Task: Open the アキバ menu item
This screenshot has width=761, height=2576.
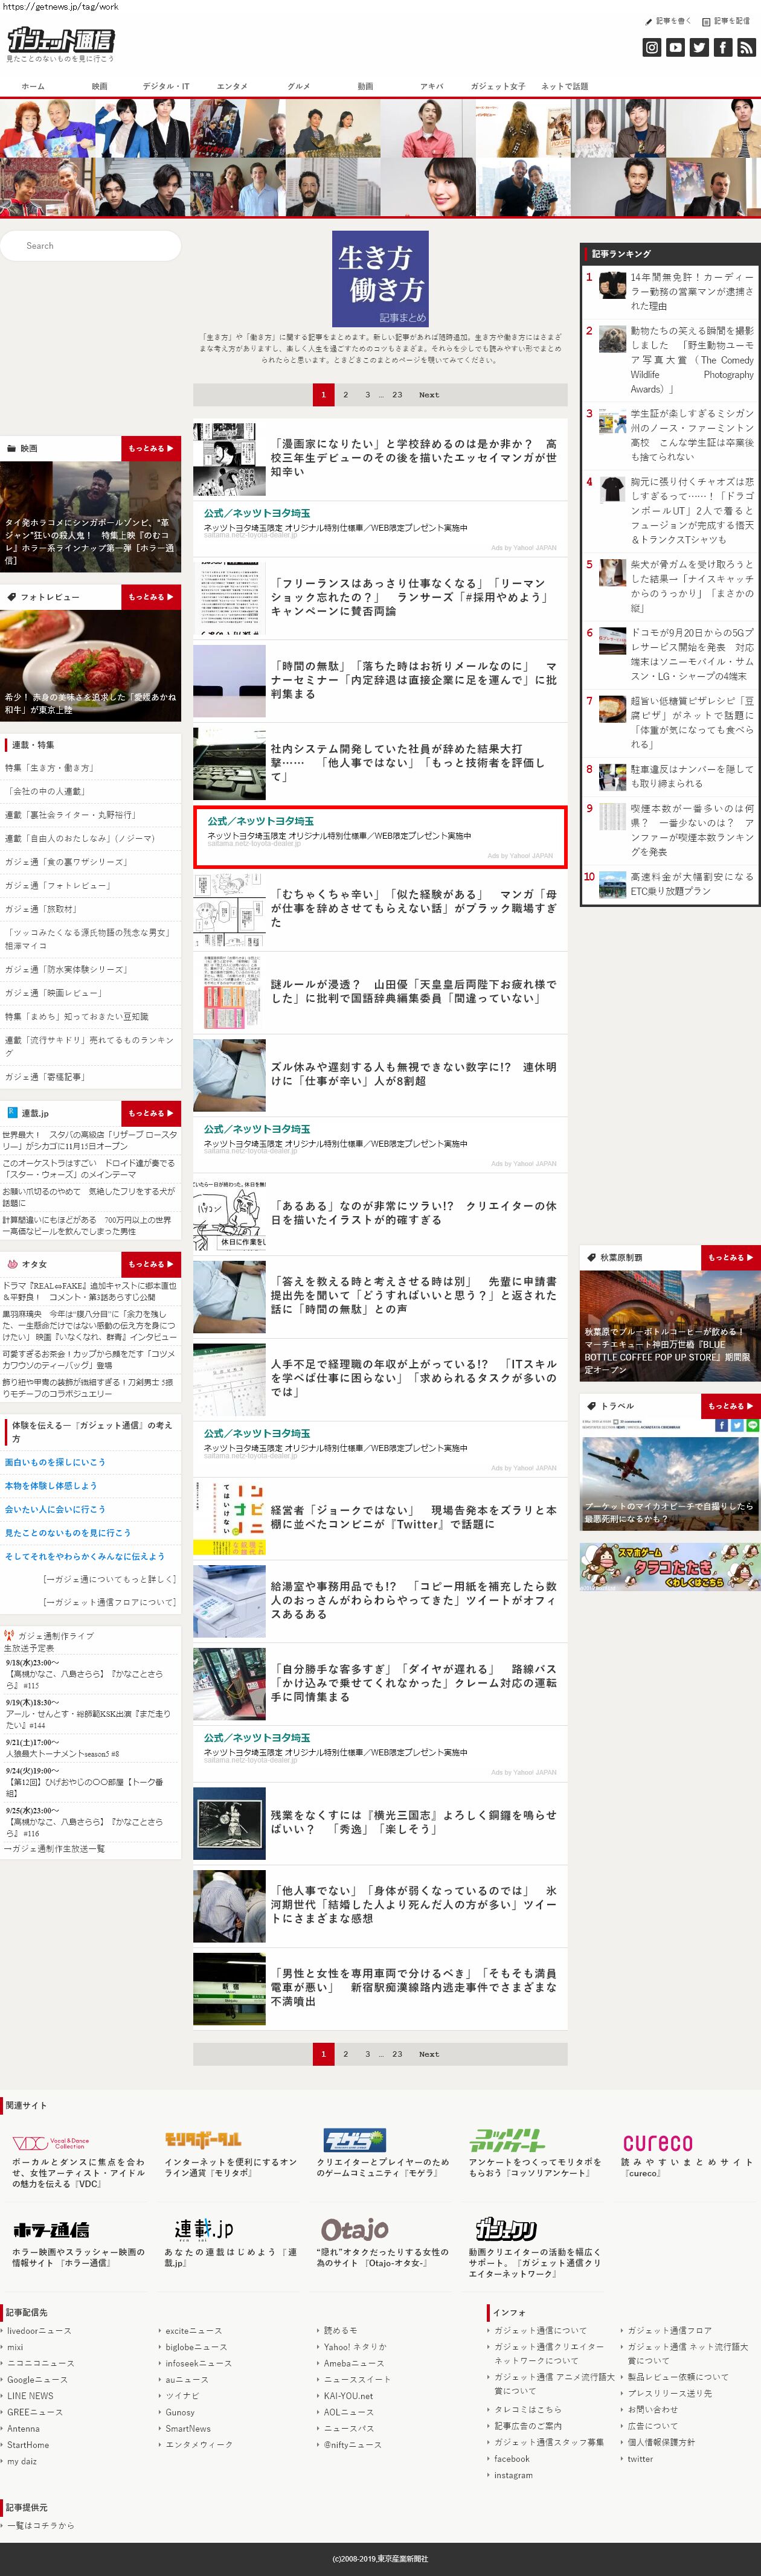Action: [432, 86]
